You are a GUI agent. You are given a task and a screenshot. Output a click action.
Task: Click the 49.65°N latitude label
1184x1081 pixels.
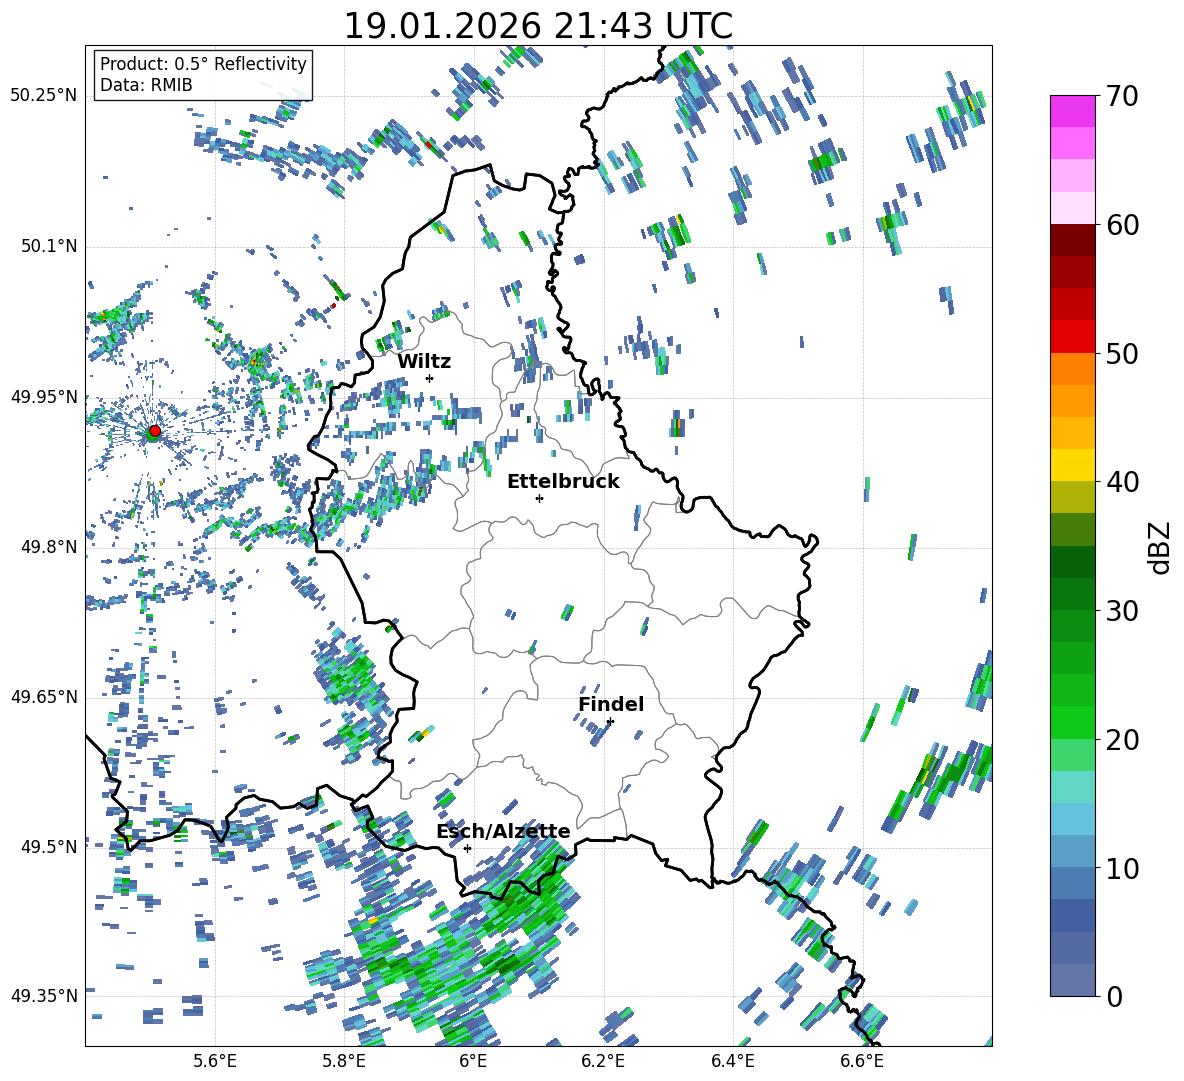(x=44, y=696)
